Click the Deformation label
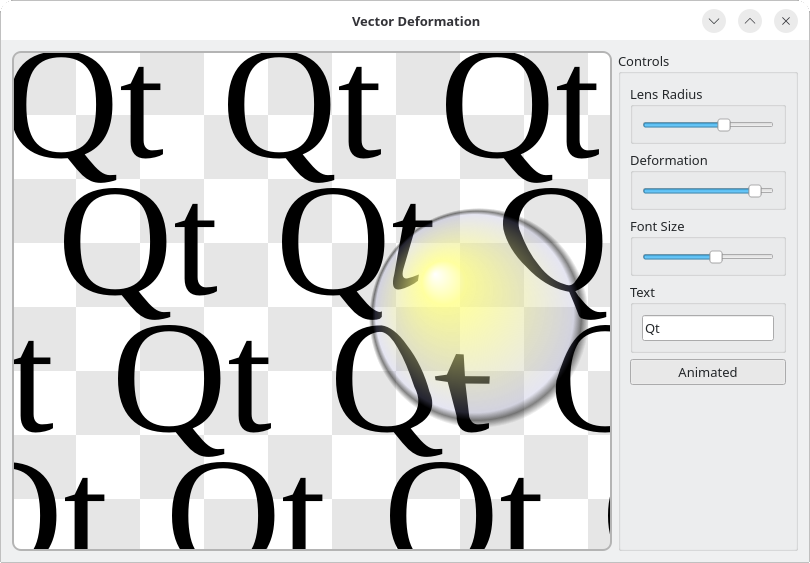810x563 pixels. 668,161
